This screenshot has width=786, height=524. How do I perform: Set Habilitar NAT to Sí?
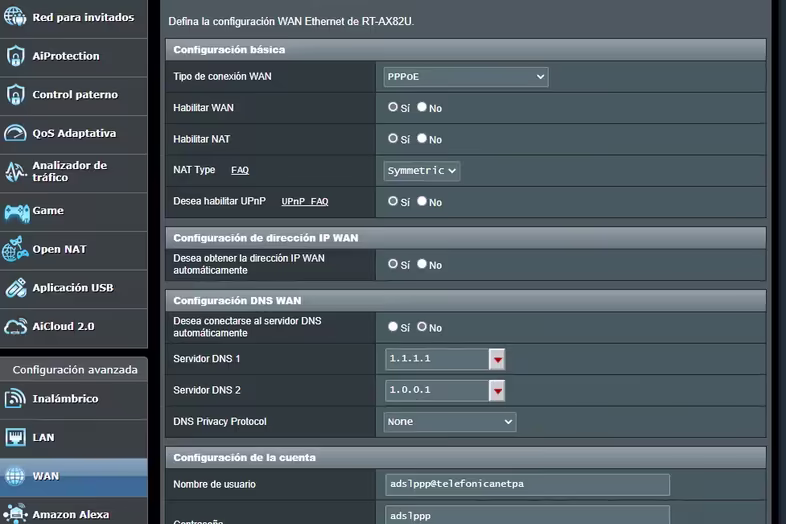click(x=392, y=138)
